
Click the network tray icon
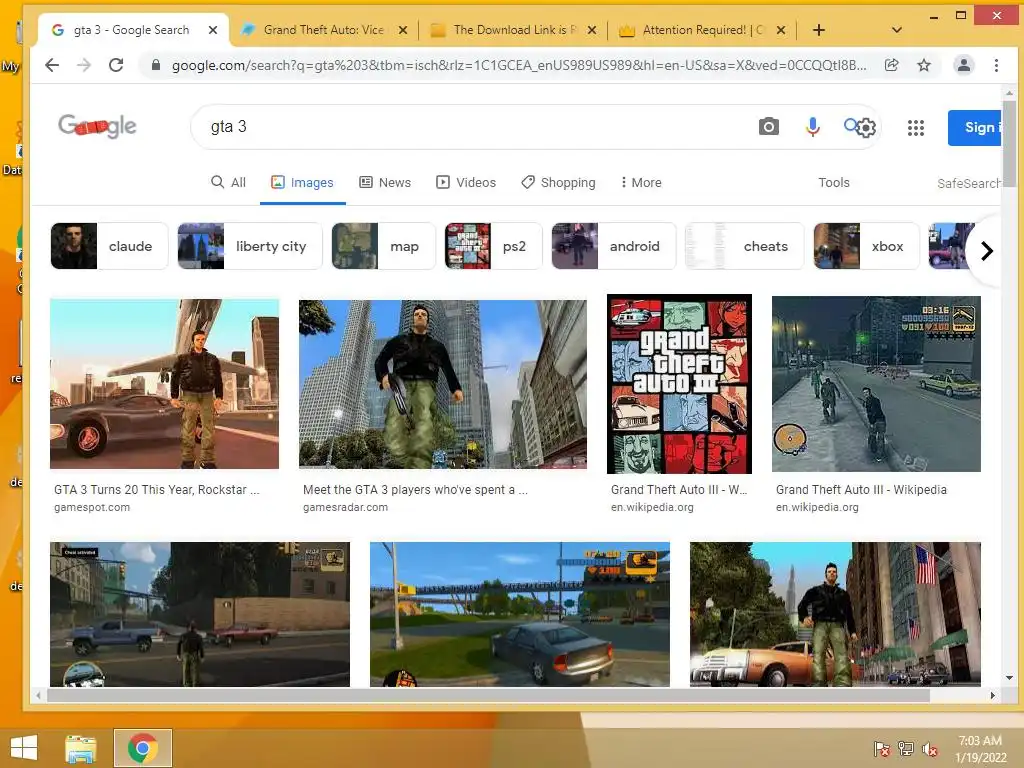906,748
